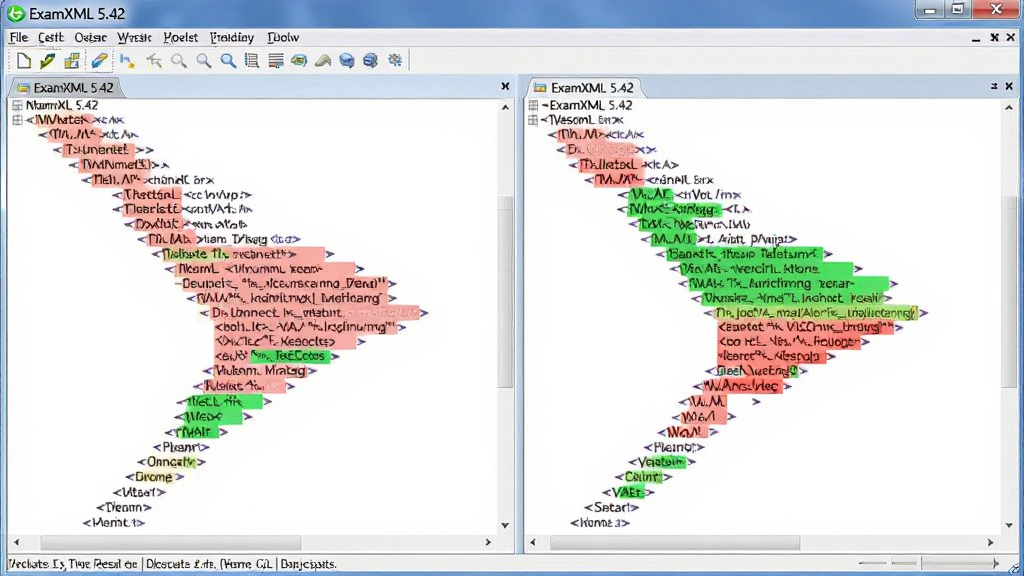1024x576 pixels.
Task: Click the left pane horizontal scrollbar right arrow
Action: click(488, 542)
